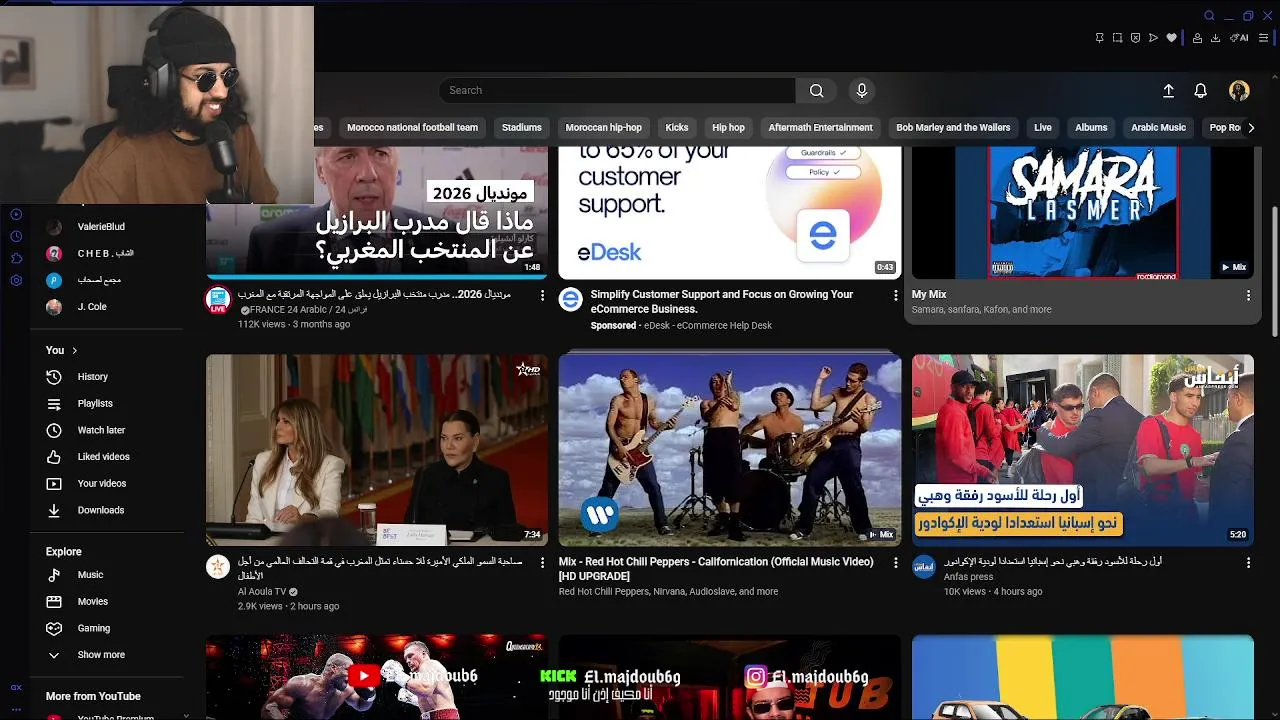Open the player icon in browser sidebar
This screenshot has height=720, width=1280.
(16, 214)
